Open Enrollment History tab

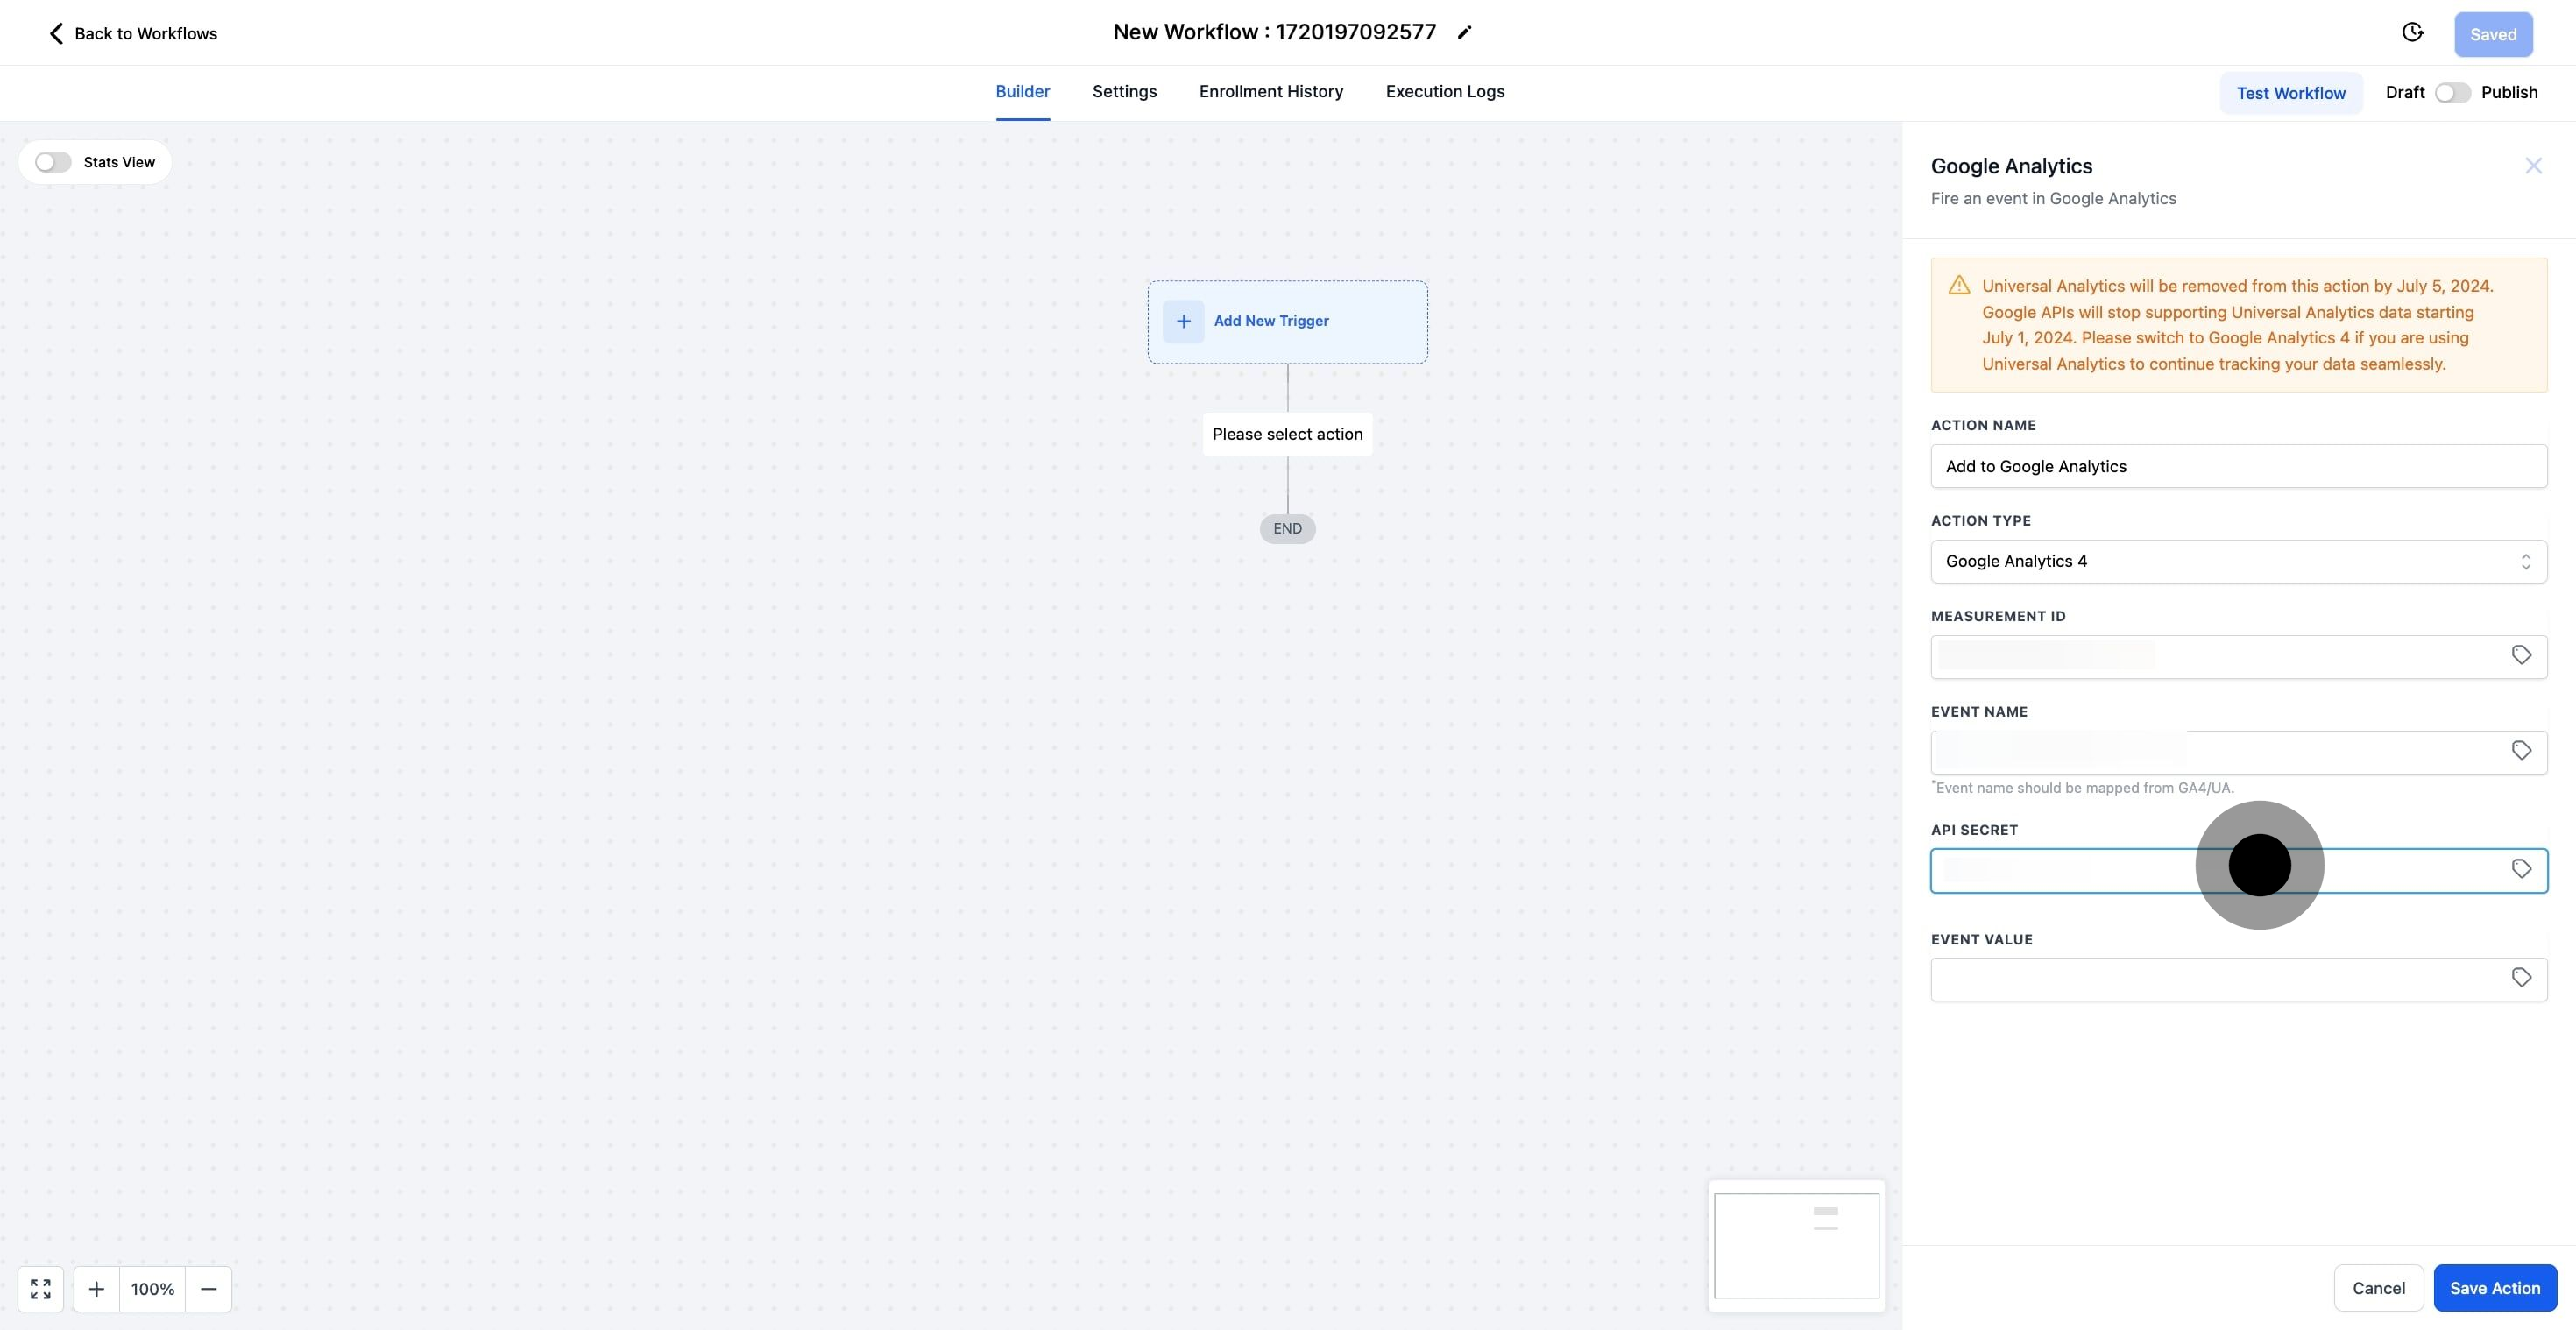click(1271, 92)
